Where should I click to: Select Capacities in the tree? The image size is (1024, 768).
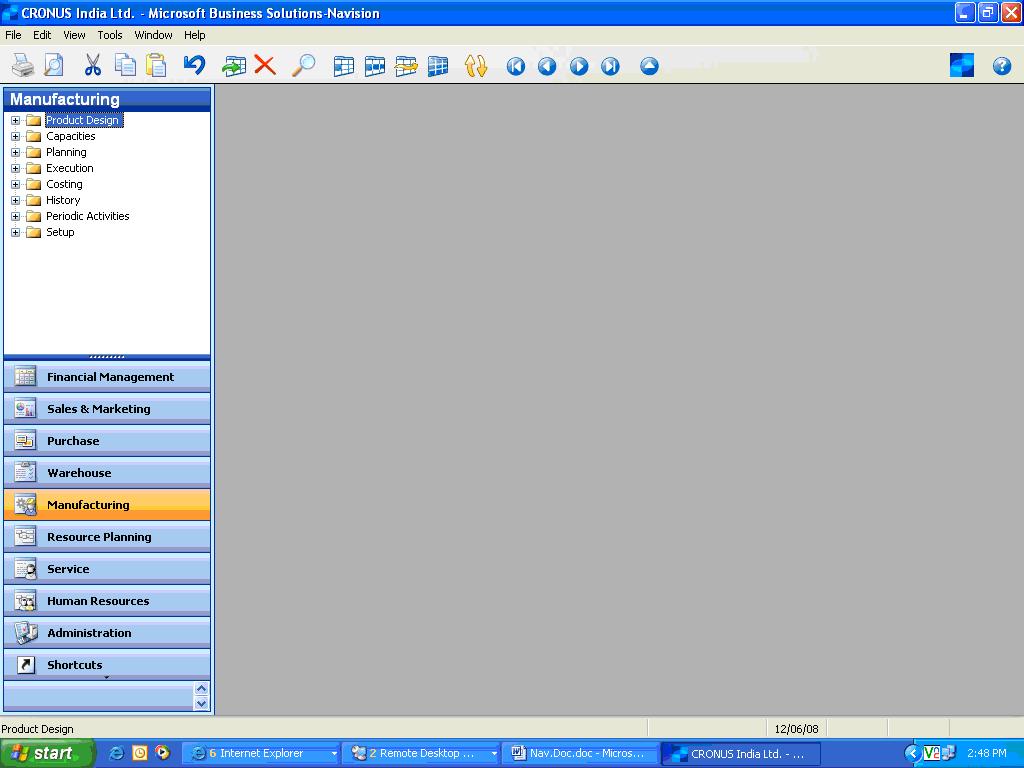[x=71, y=136]
